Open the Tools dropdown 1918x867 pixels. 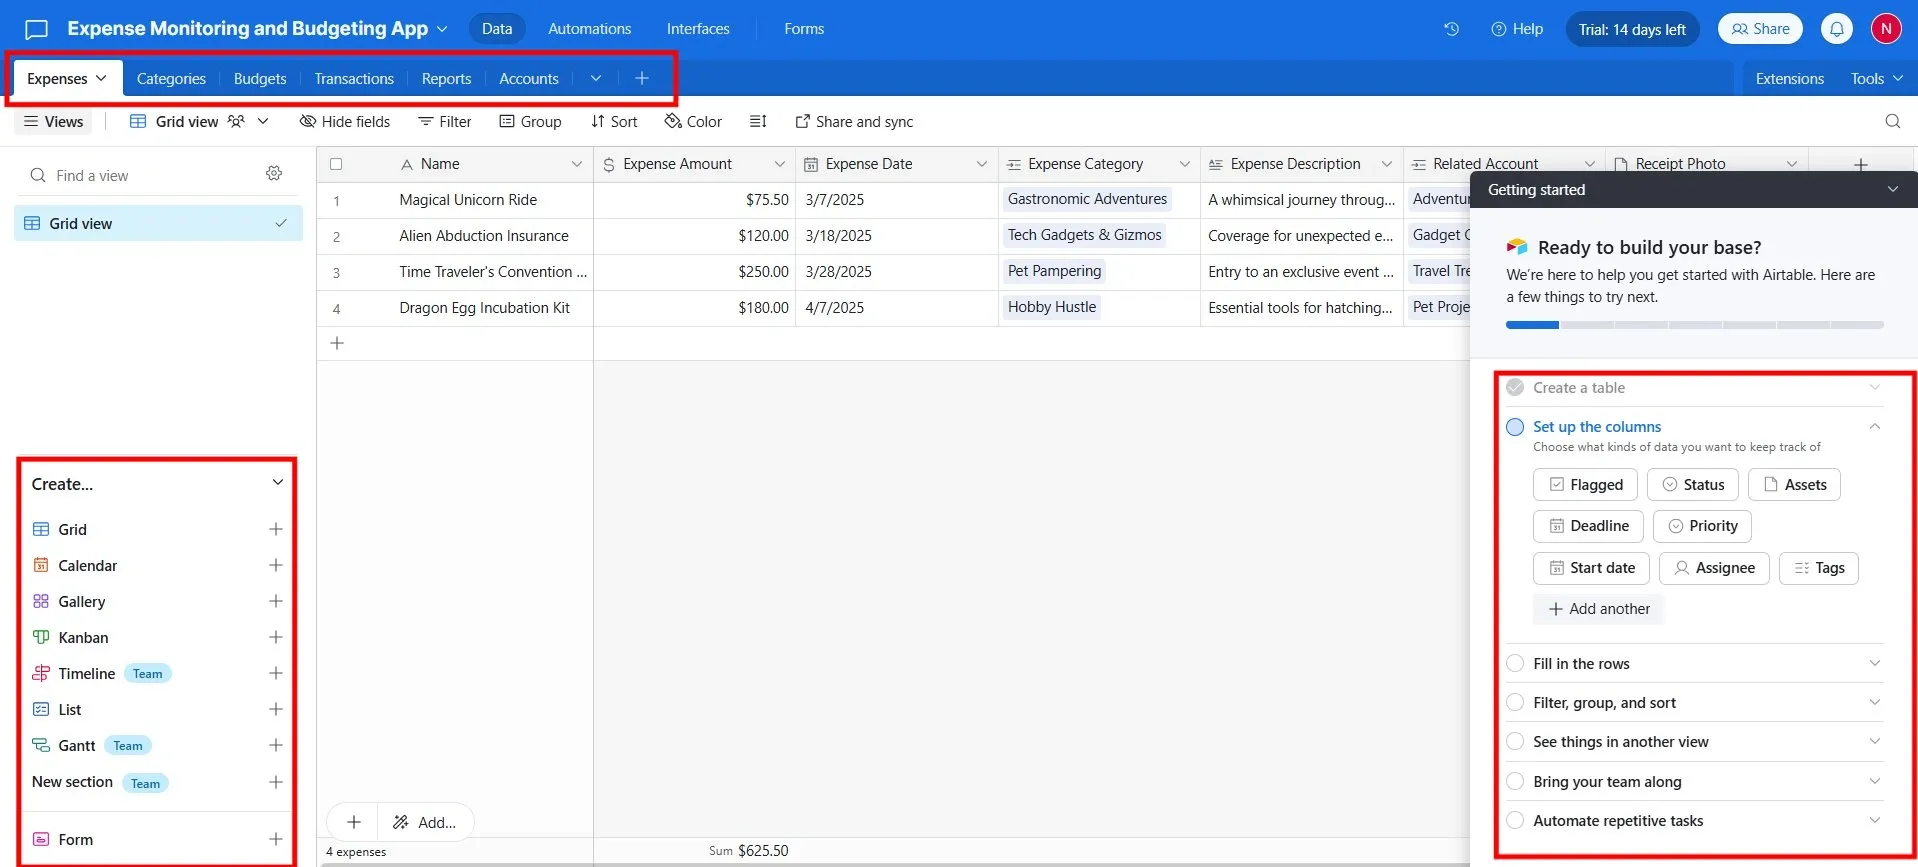(x=1876, y=78)
